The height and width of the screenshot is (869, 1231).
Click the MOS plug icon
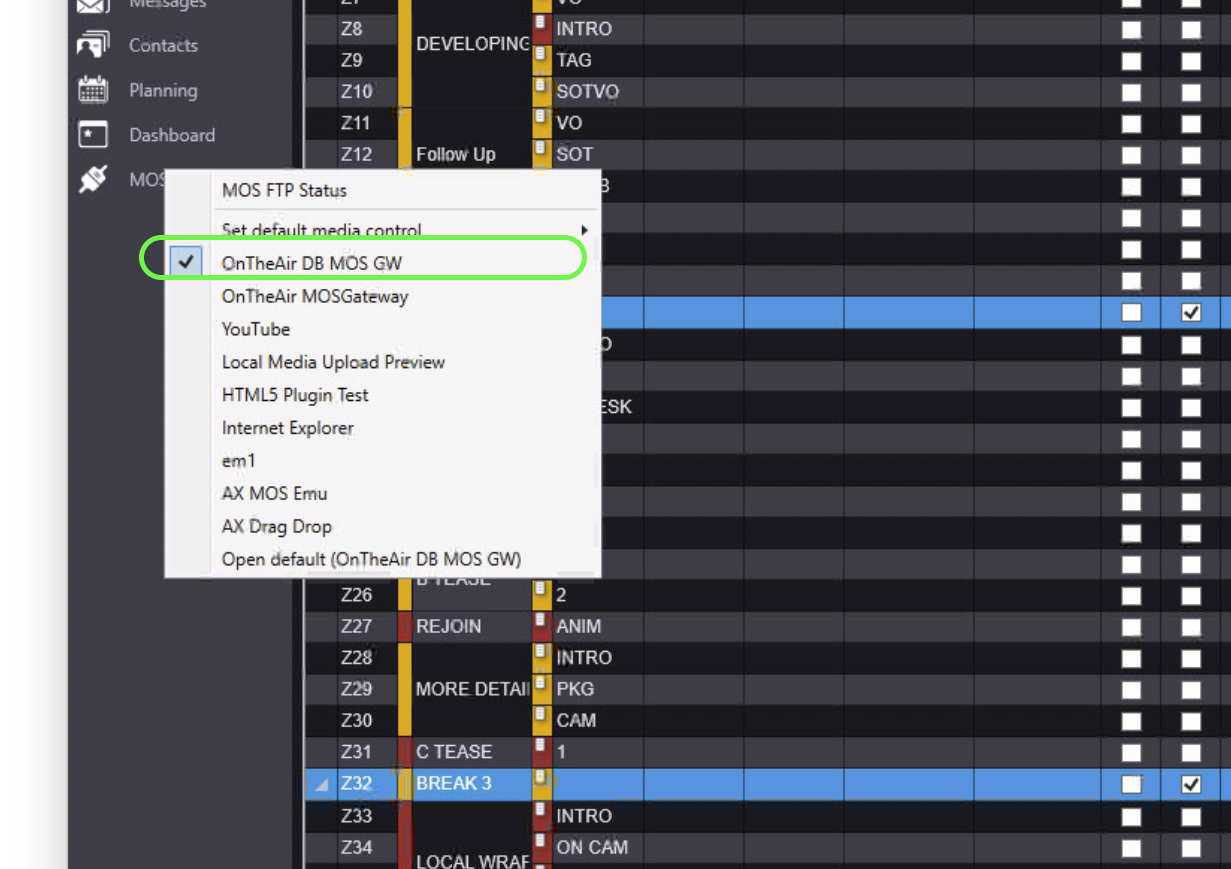point(93,180)
